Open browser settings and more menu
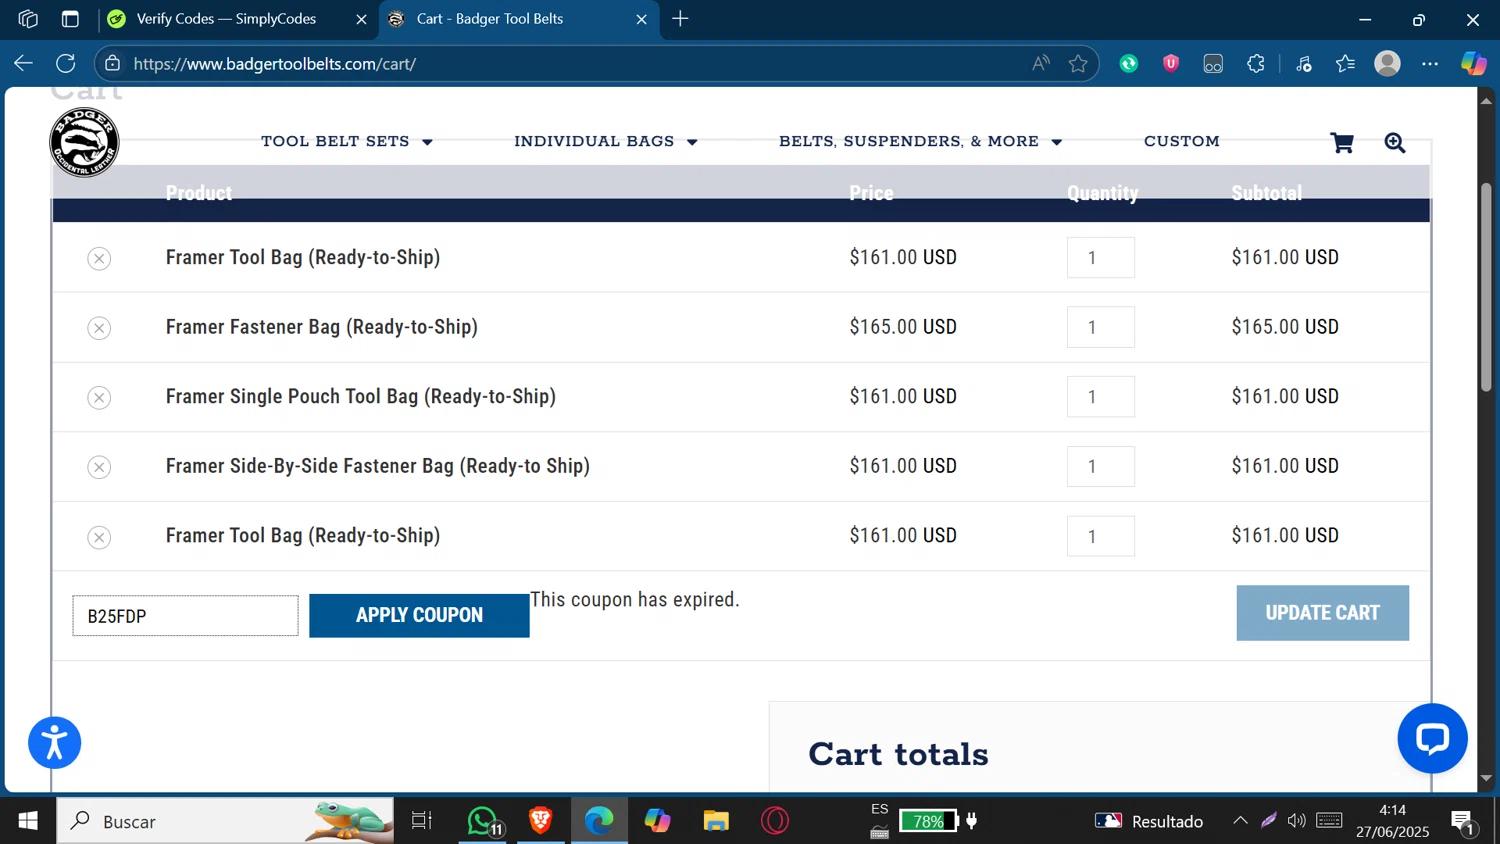The height and width of the screenshot is (844, 1500). pos(1430,63)
